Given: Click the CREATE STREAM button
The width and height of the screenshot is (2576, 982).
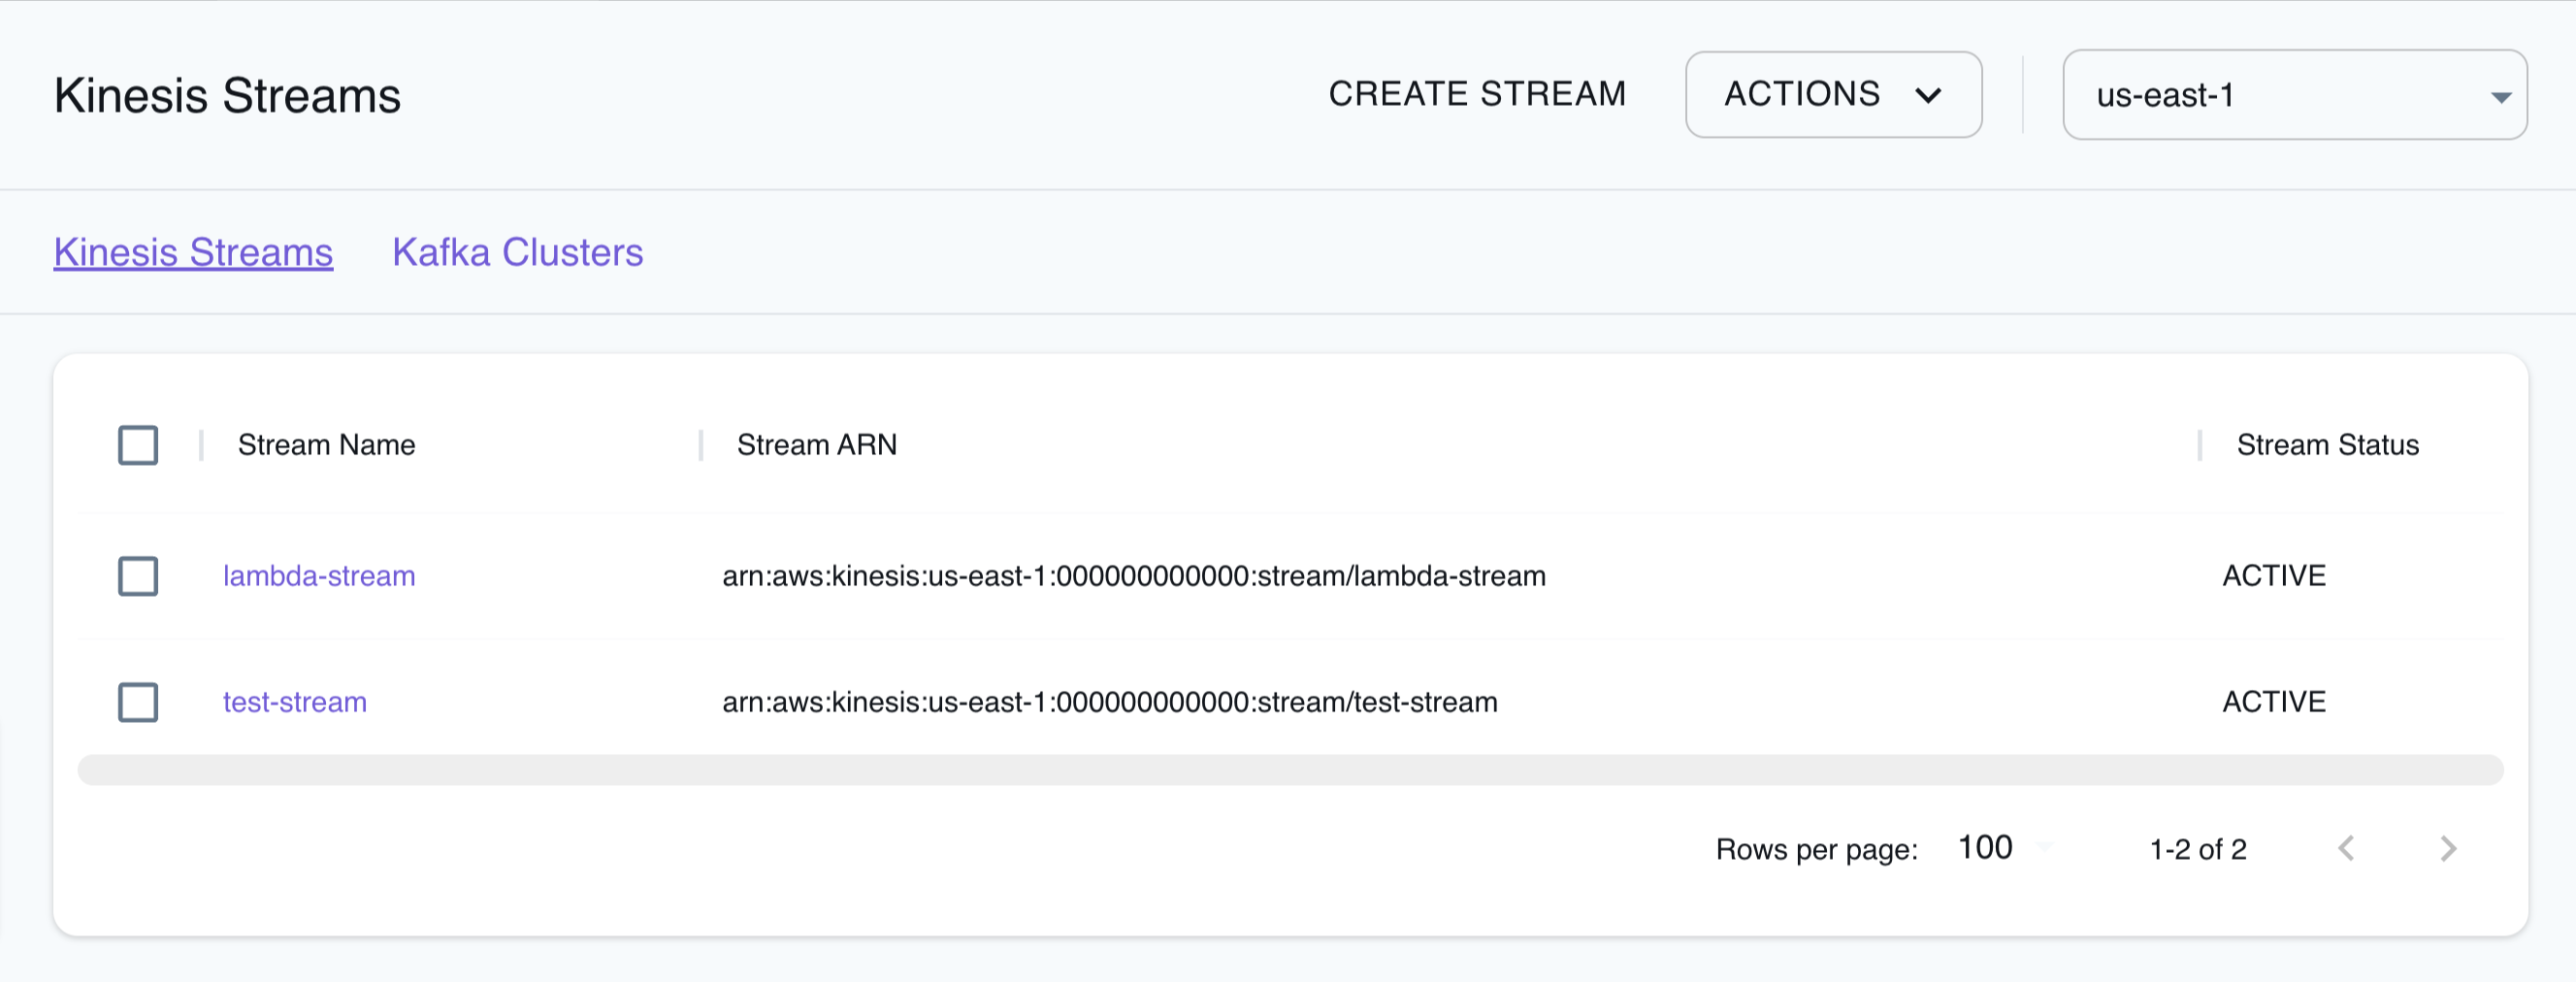Looking at the screenshot, I should (1477, 93).
